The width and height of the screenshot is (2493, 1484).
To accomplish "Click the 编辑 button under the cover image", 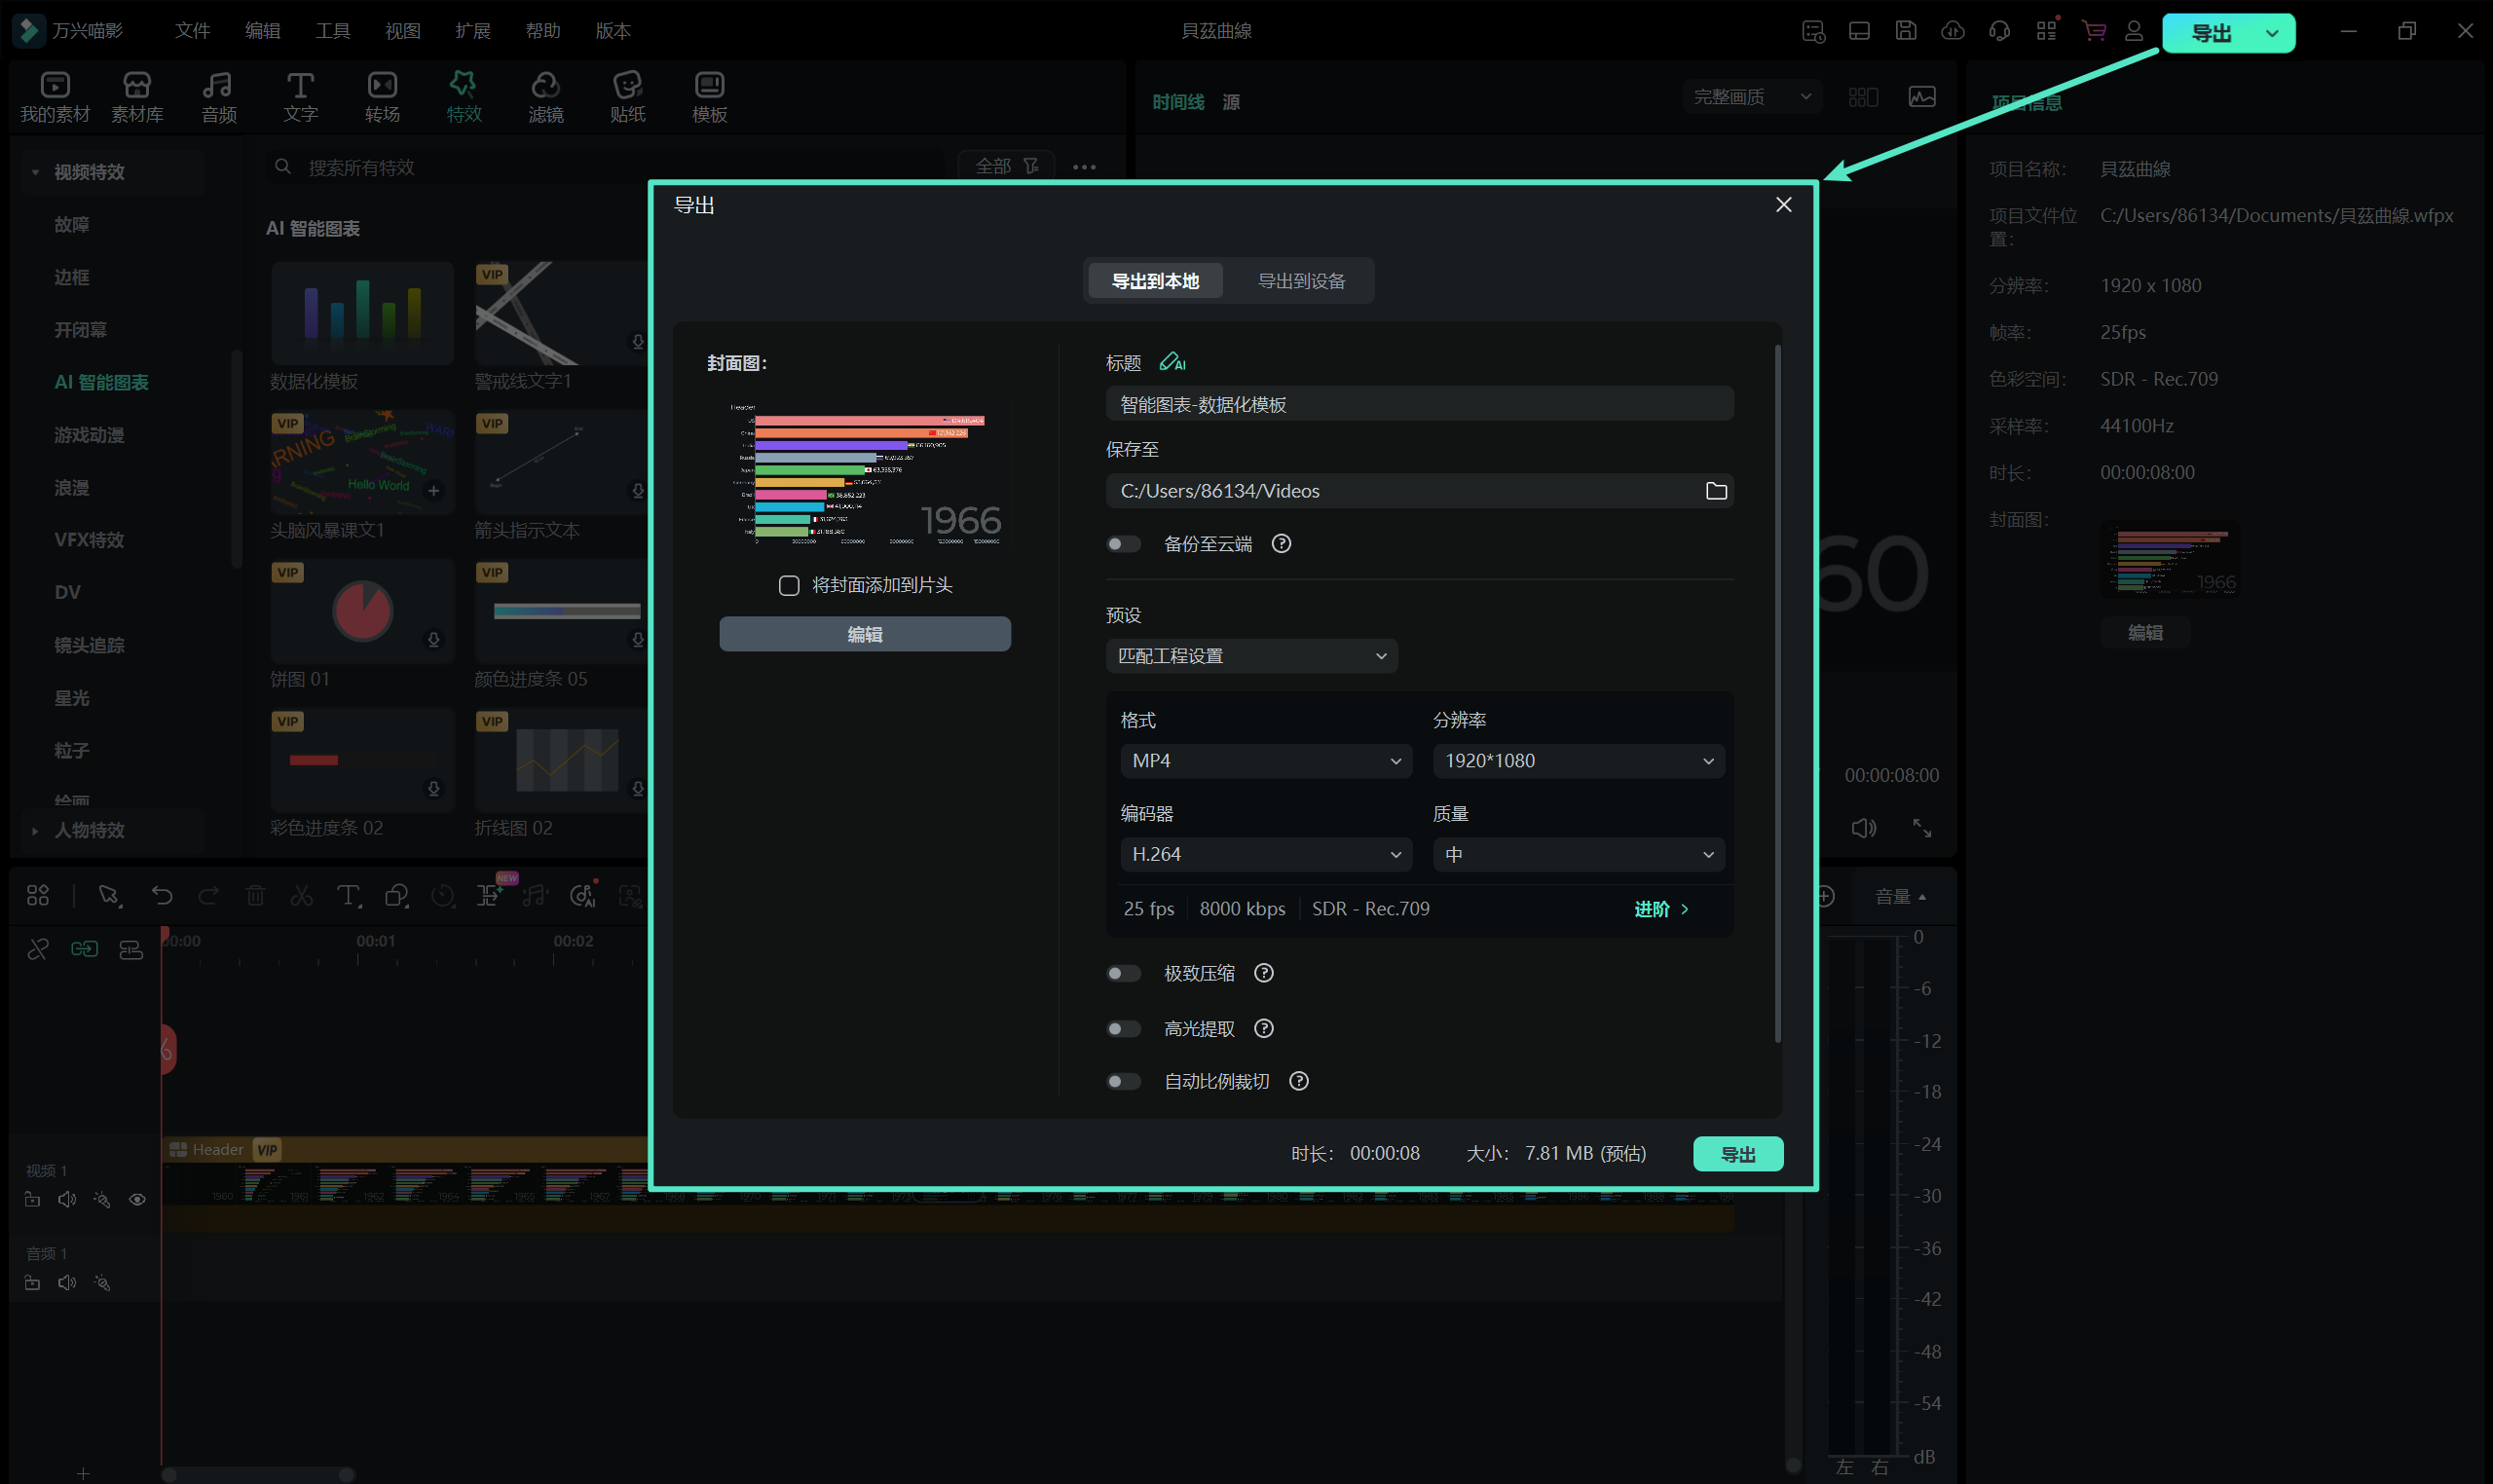I will coord(864,634).
